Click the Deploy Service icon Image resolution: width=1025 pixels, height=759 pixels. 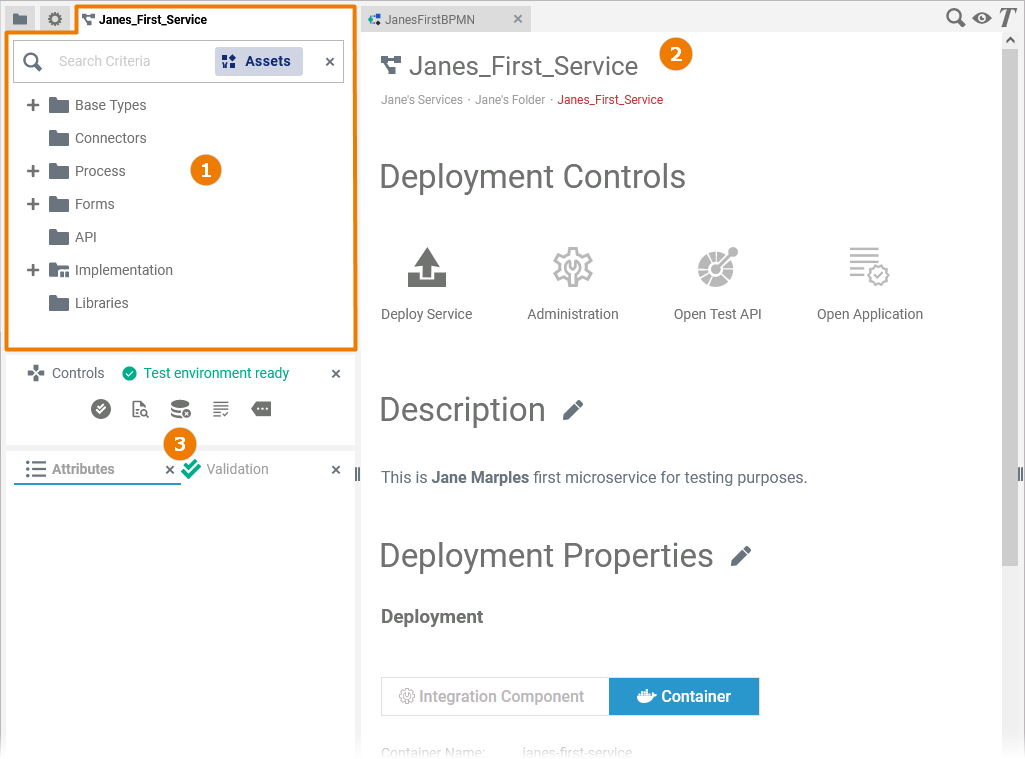(x=427, y=268)
